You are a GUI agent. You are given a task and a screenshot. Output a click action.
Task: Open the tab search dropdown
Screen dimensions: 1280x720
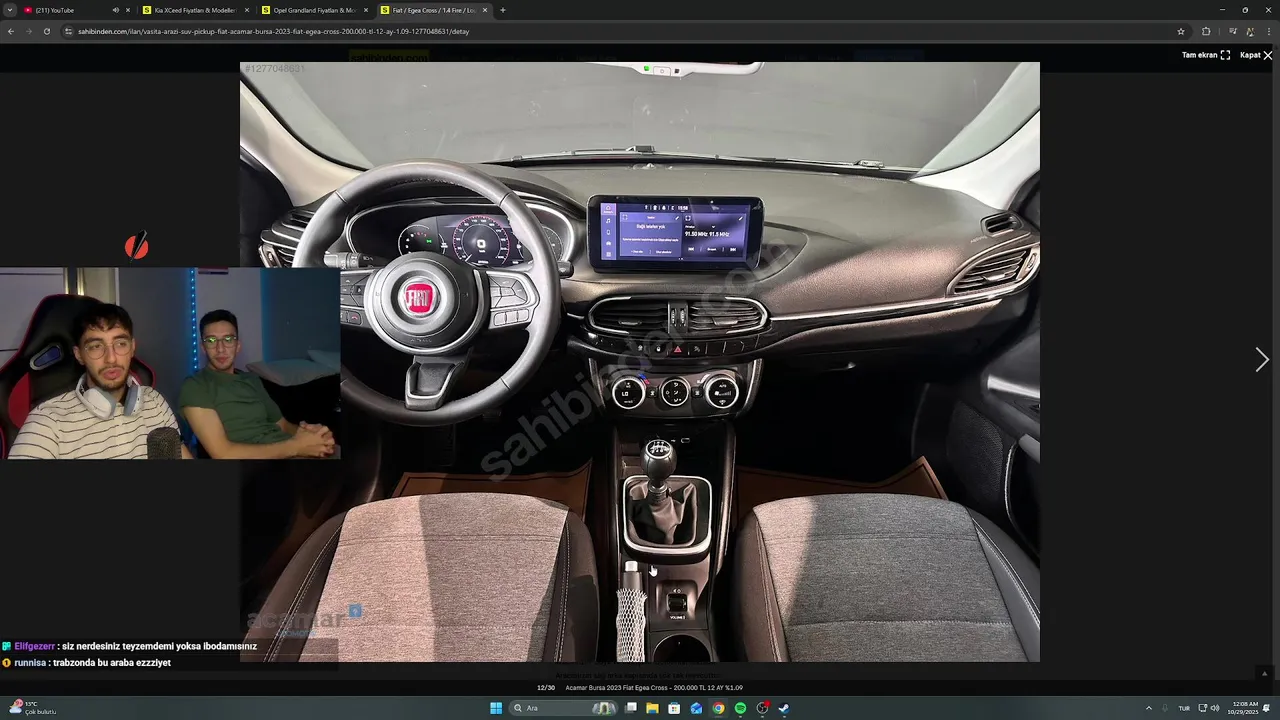pos(10,10)
